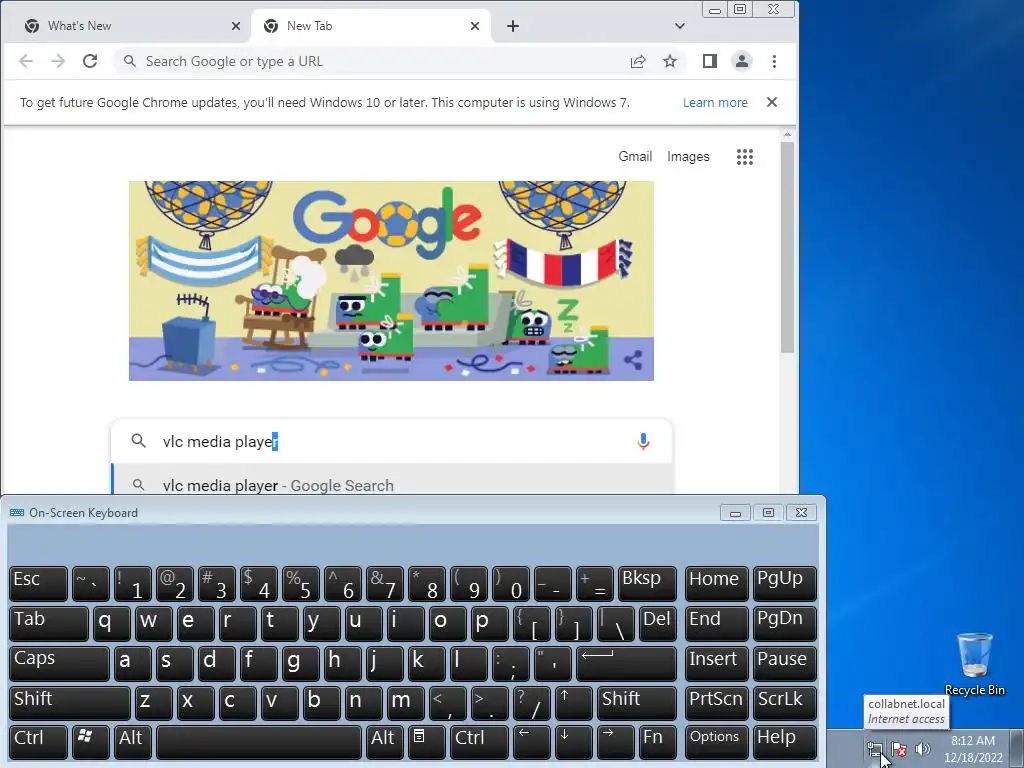Open Google Images link
Image resolution: width=1024 pixels, height=768 pixels.
[x=688, y=157]
